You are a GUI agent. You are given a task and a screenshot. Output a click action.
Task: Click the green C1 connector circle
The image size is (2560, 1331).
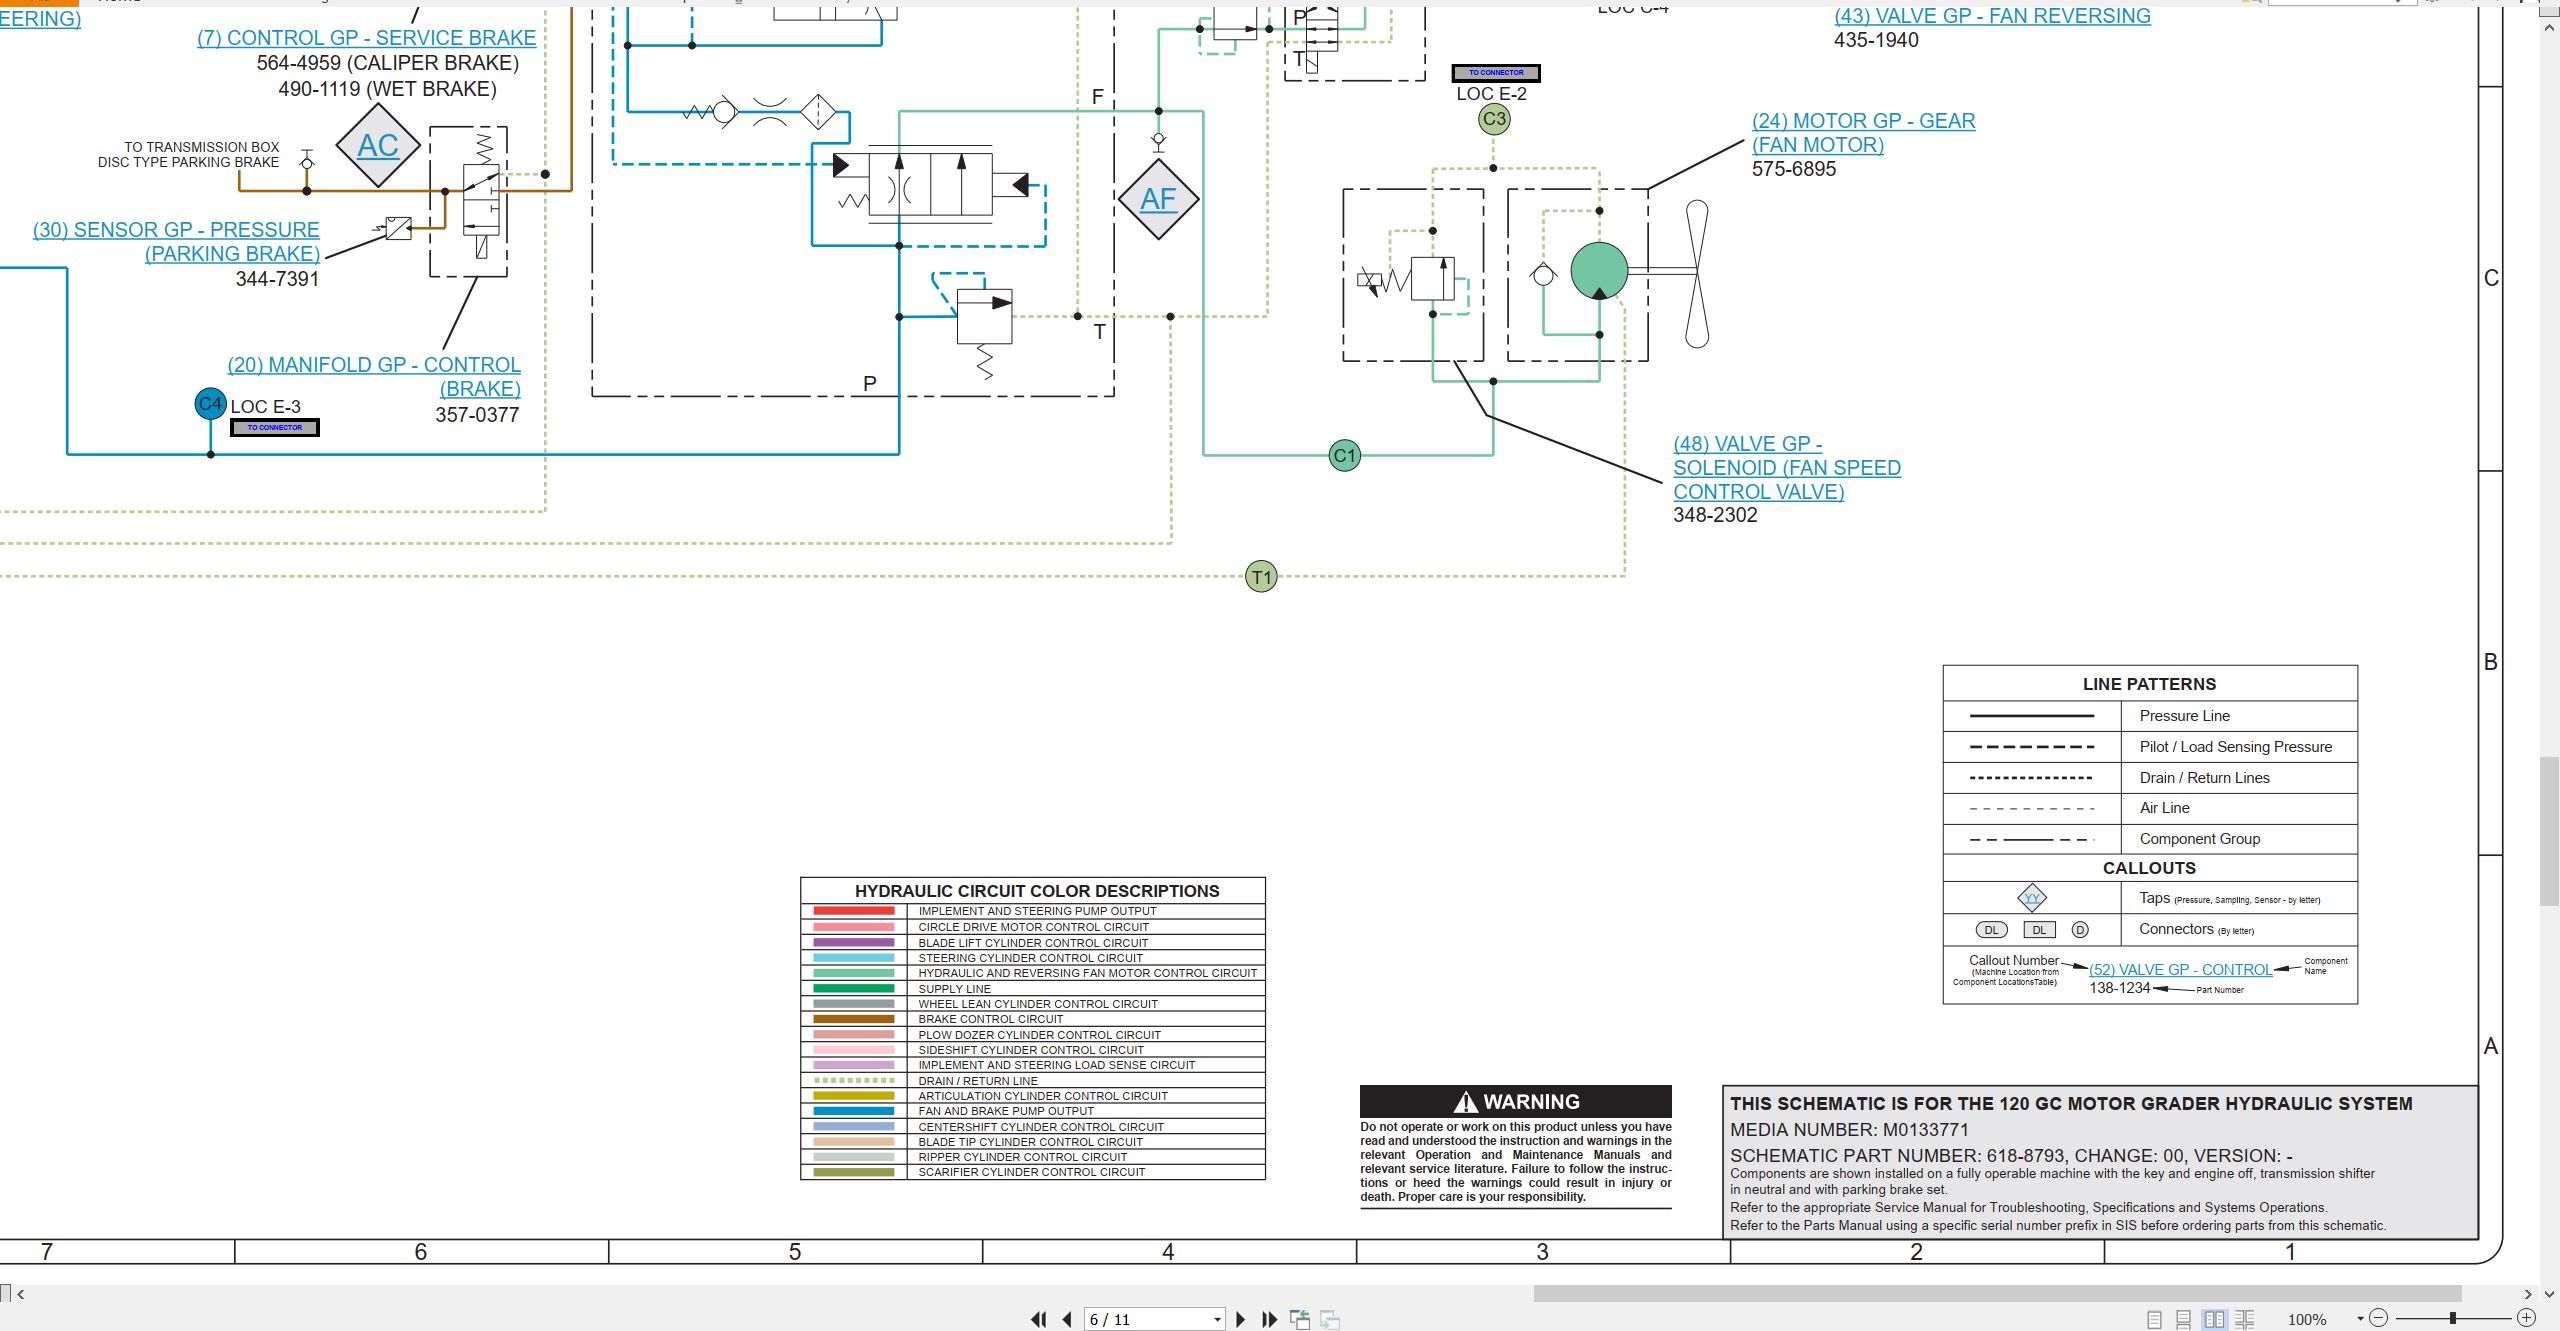[x=1345, y=456]
